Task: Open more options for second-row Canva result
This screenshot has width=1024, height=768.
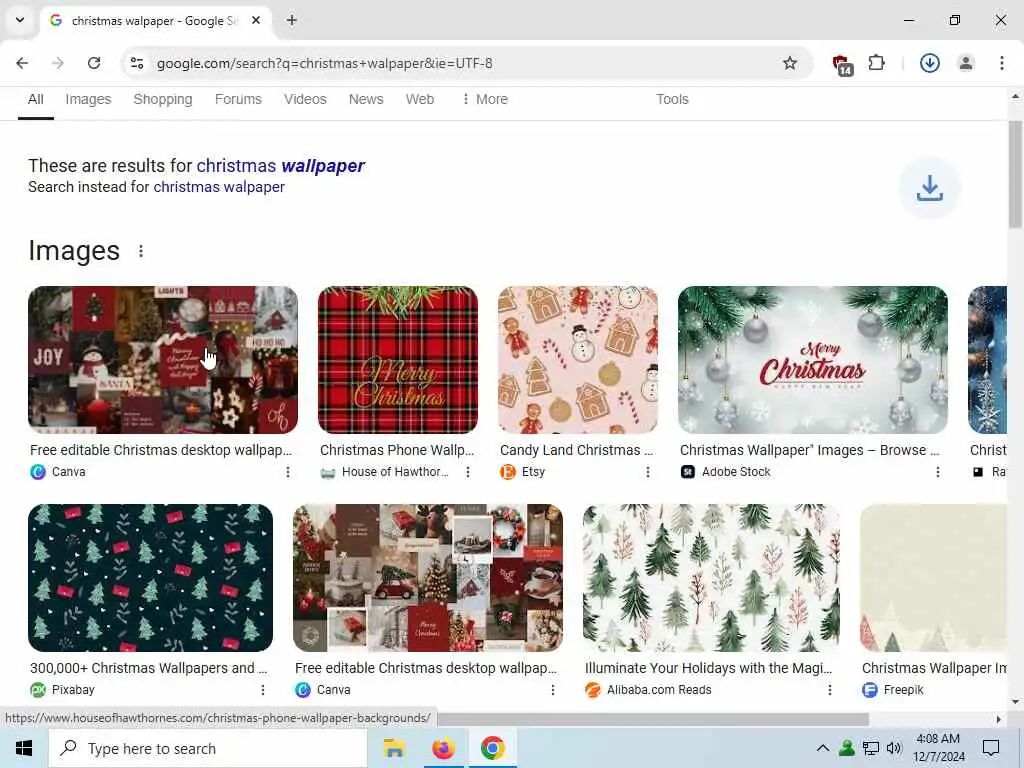Action: [552, 690]
